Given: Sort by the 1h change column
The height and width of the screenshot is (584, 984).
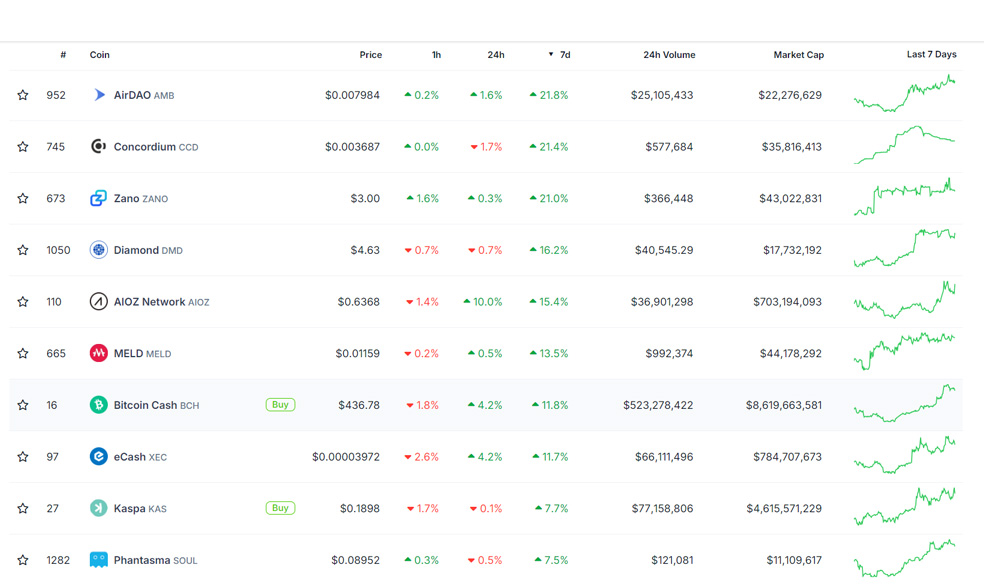Looking at the screenshot, I should (436, 55).
